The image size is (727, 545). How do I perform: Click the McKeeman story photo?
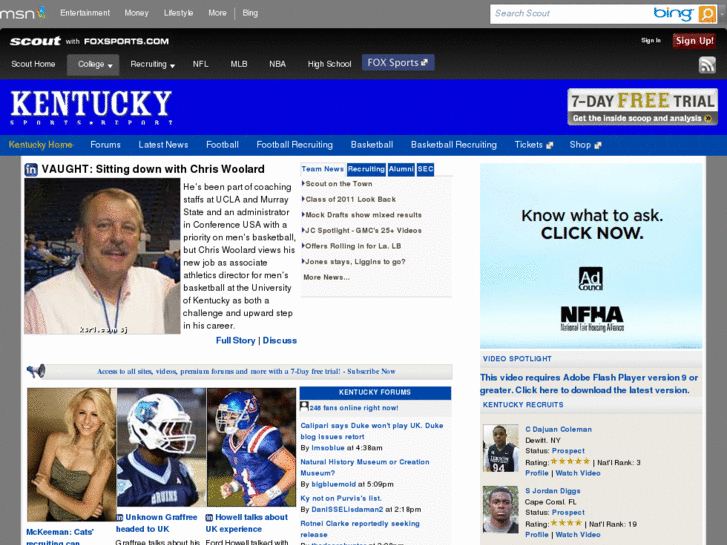click(72, 455)
